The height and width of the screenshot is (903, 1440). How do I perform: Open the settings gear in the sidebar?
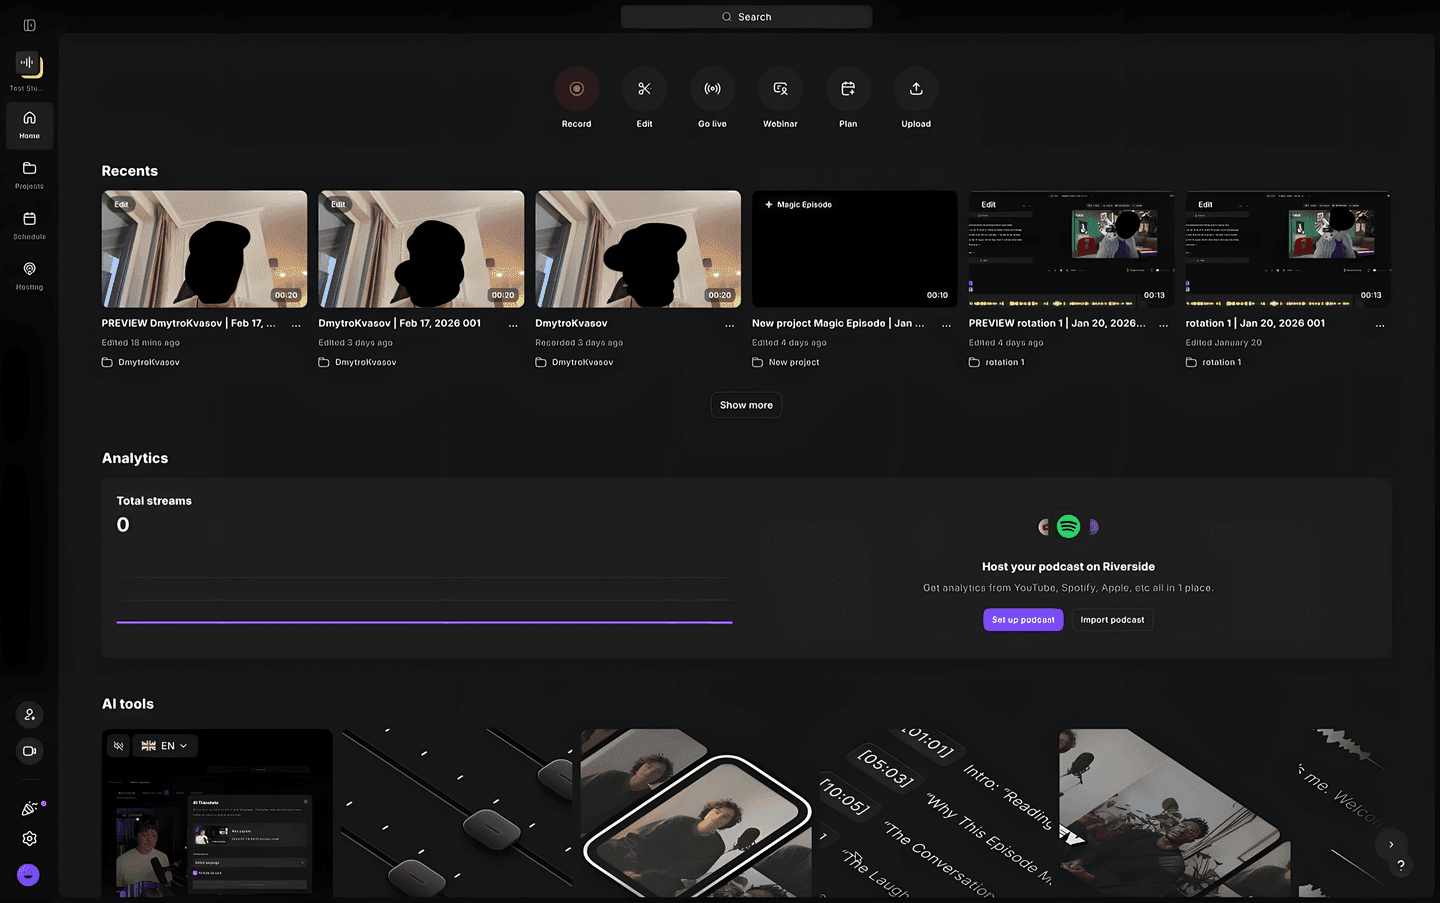click(x=29, y=838)
